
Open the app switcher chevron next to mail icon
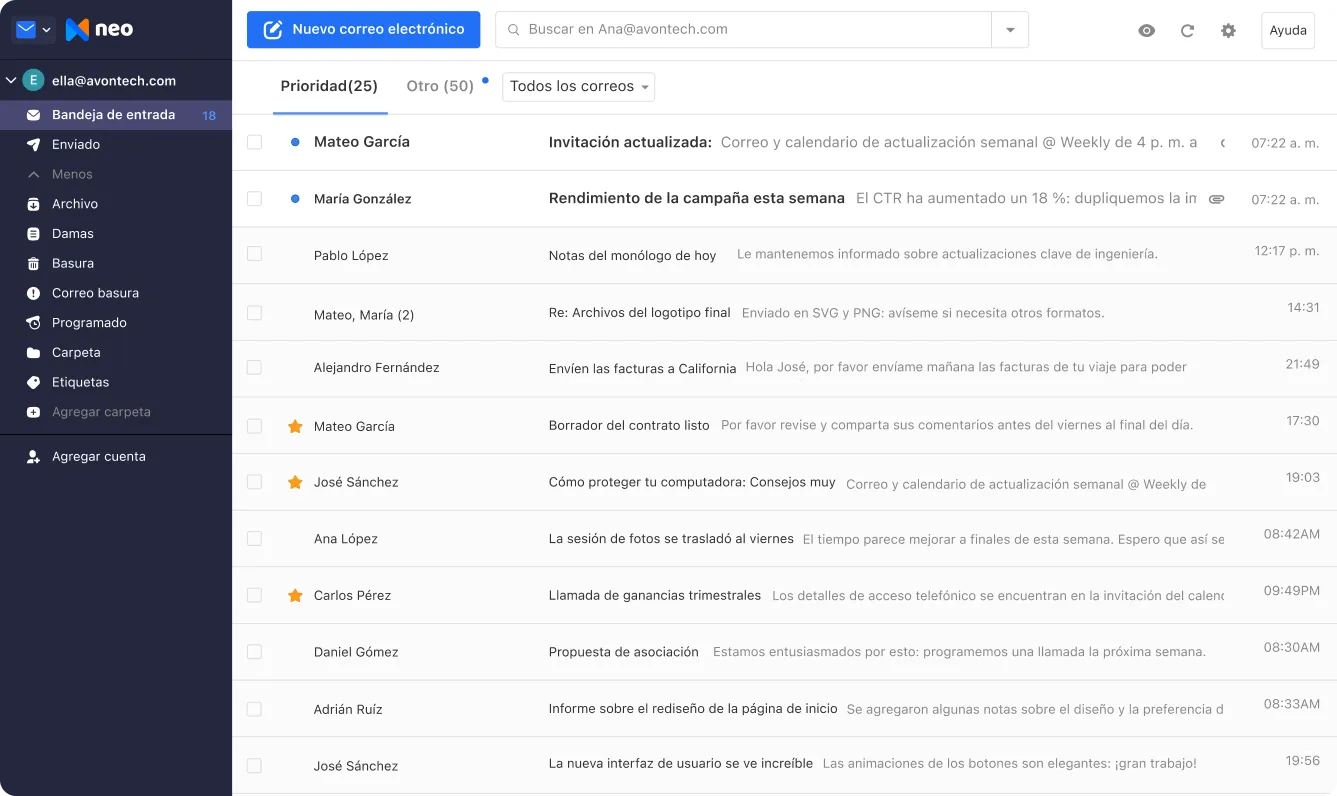(x=46, y=30)
